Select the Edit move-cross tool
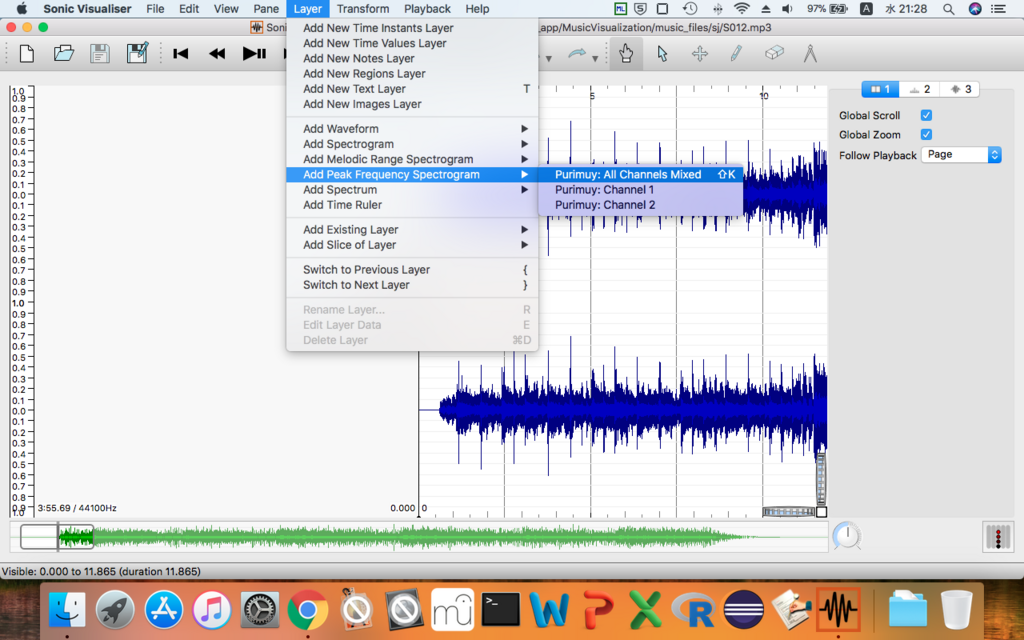This screenshot has height=640, width=1024. click(699, 54)
